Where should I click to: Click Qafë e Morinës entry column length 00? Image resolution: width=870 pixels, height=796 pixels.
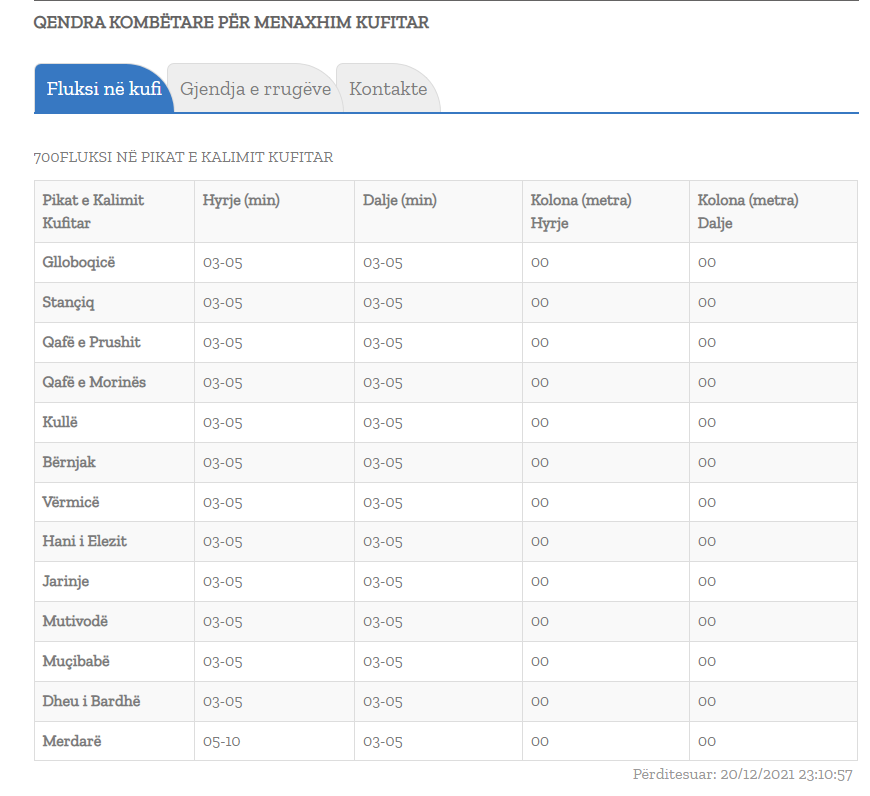click(540, 382)
